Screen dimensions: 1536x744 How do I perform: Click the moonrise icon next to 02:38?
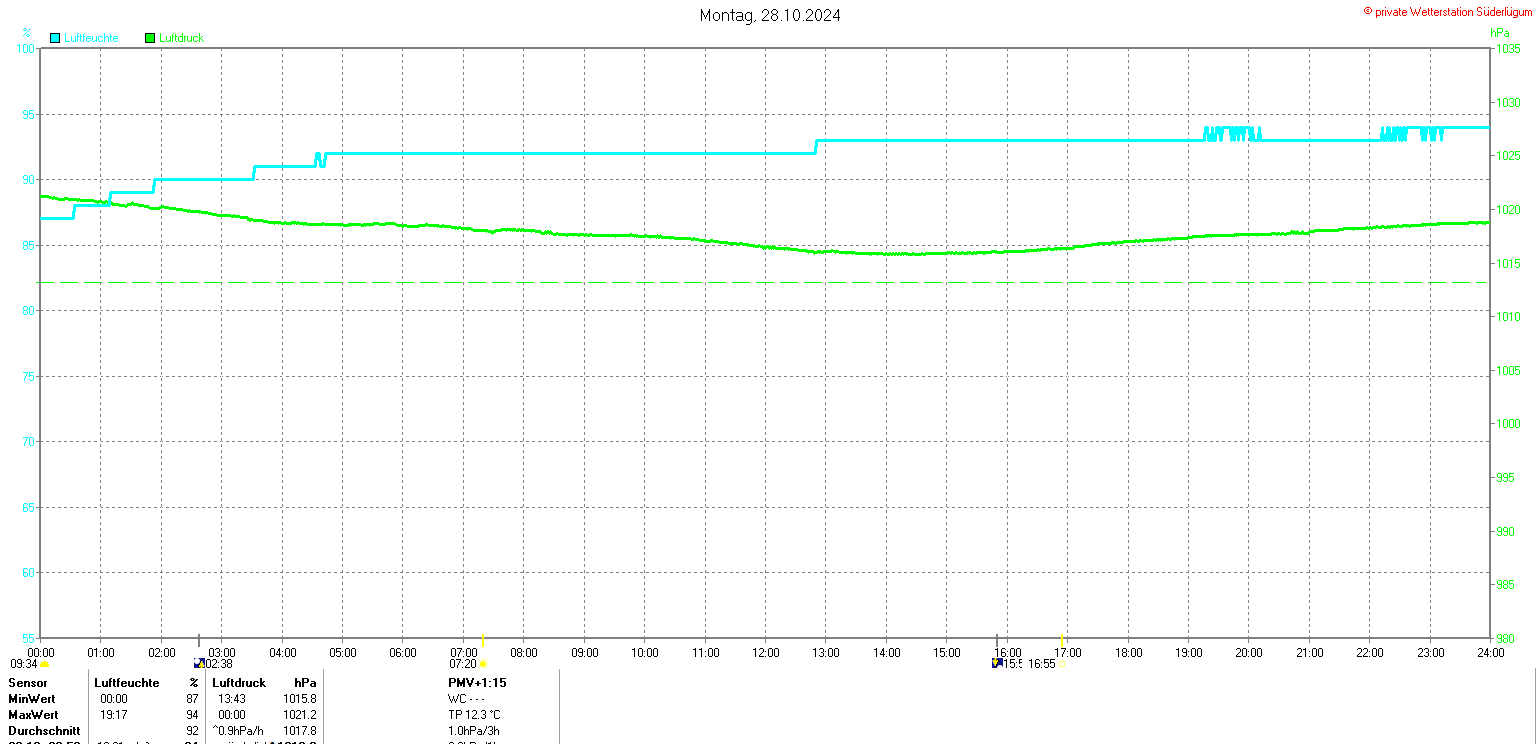tap(199, 663)
